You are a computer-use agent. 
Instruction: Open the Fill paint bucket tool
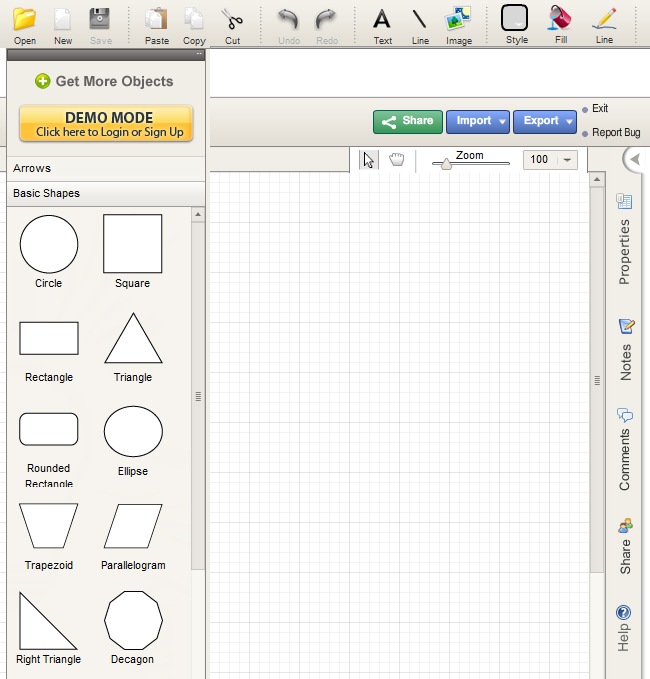tap(561, 20)
